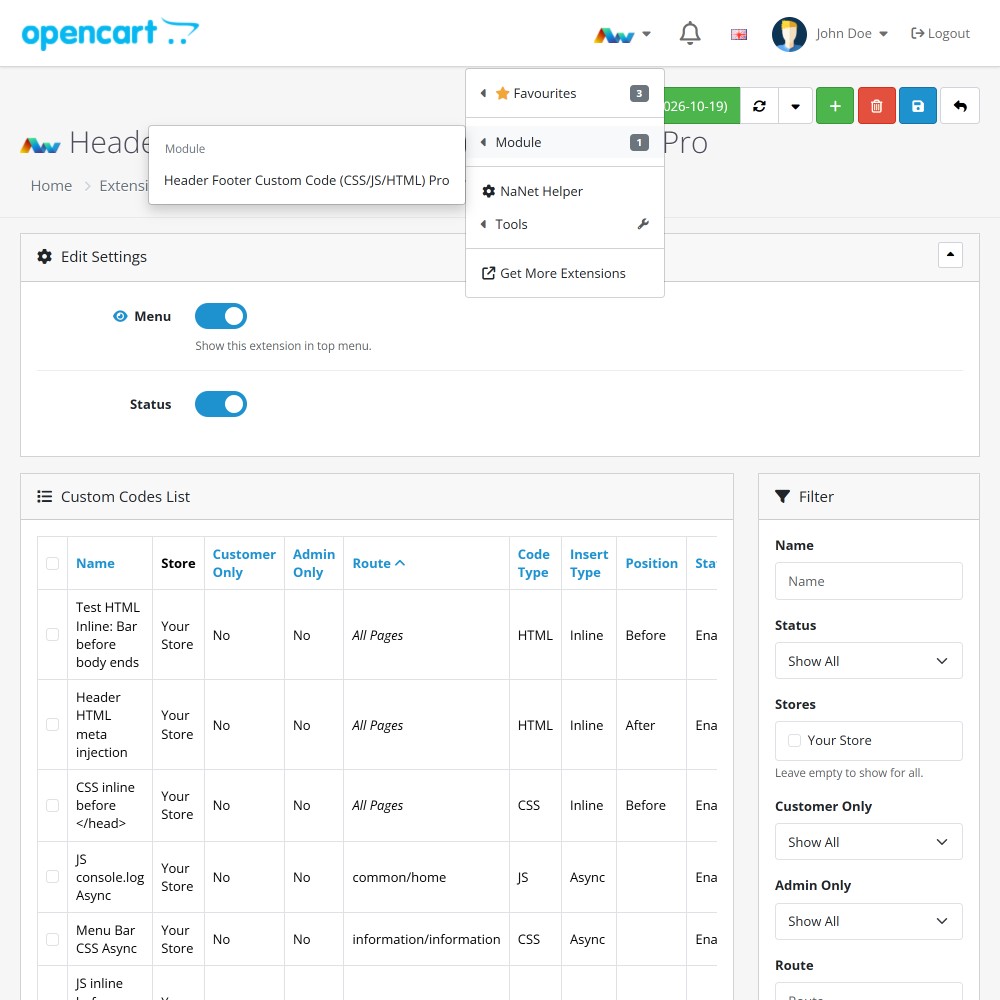Click the NaNet logo beside page heading
Screen dimensions: 1000x1000
(40, 145)
